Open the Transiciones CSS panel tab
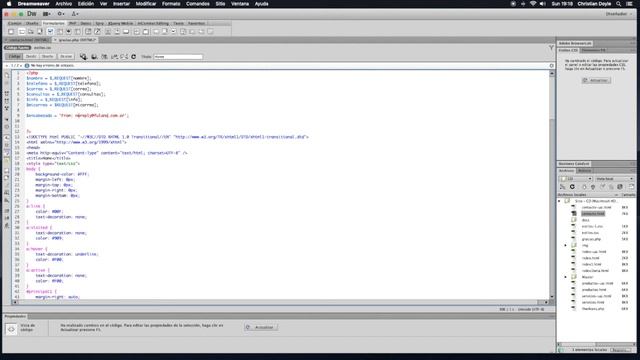Screen dimensions: 640x360 pos(594,50)
